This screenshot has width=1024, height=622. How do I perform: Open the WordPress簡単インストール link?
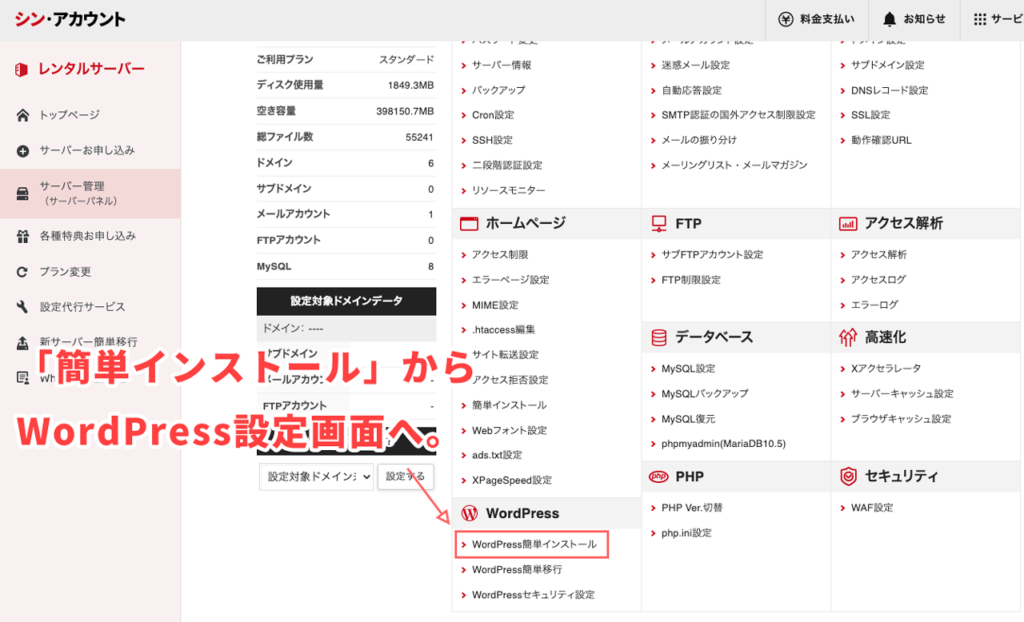pyautogui.click(x=534, y=544)
